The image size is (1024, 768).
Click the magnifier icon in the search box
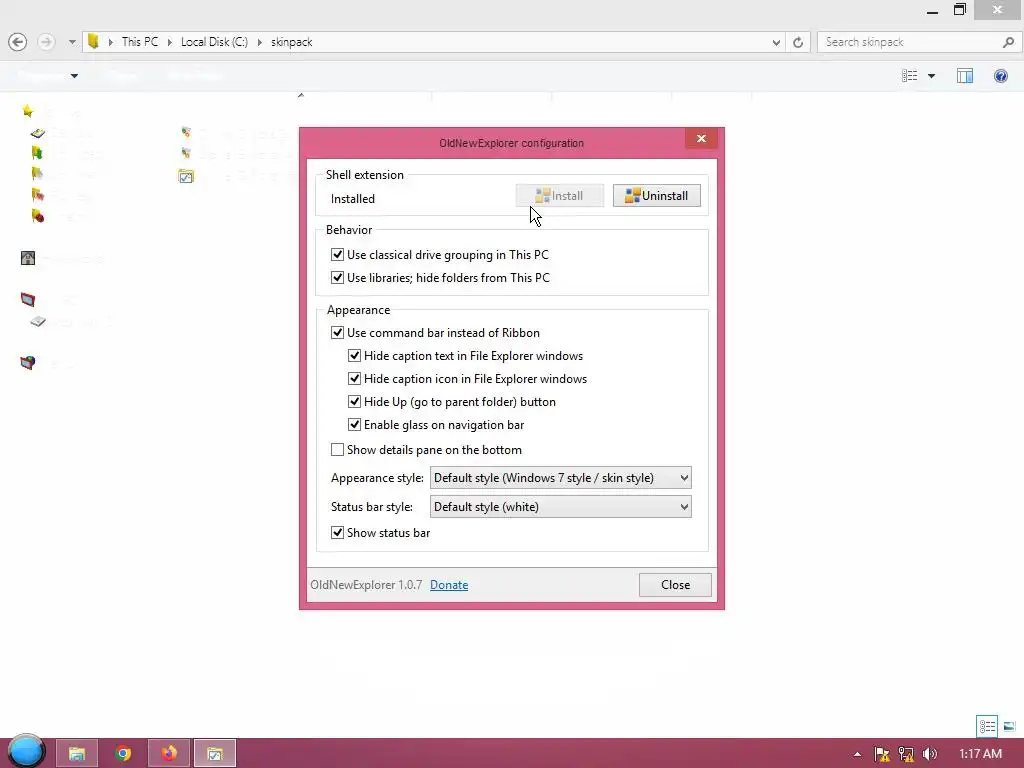tap(1008, 42)
